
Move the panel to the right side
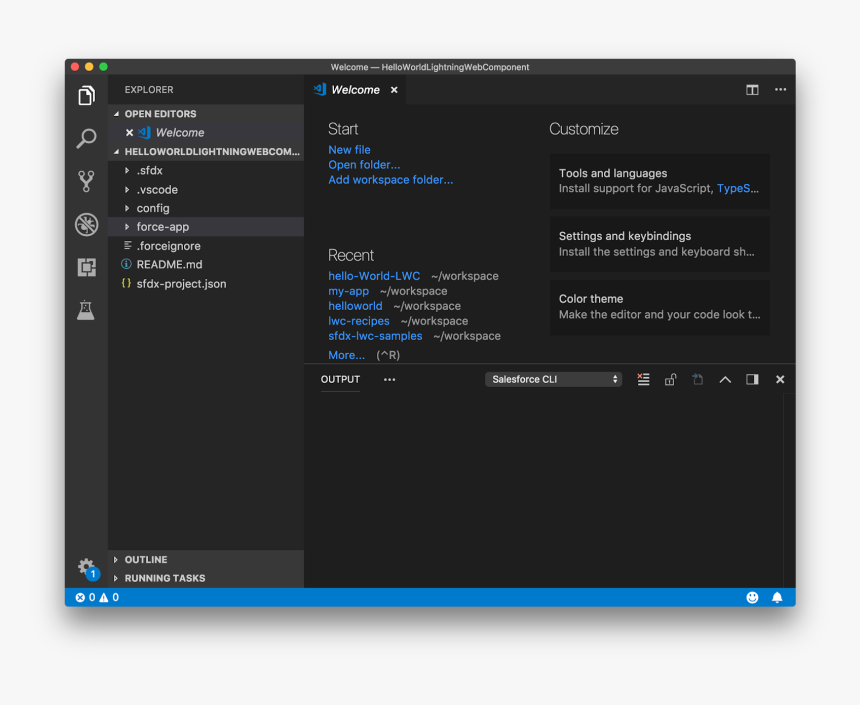(752, 380)
